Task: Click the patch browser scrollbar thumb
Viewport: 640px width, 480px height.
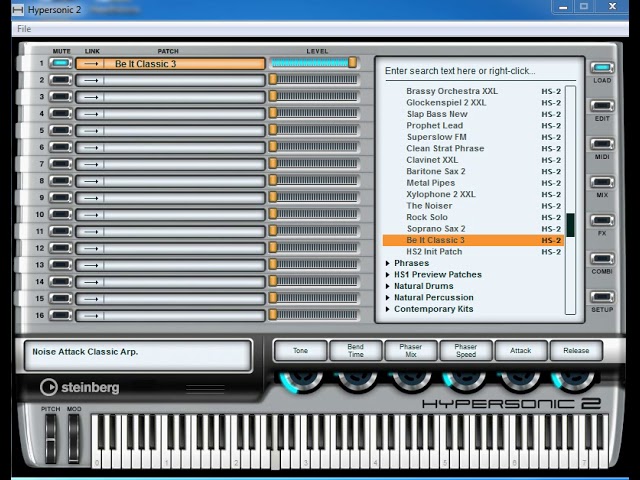Action: [570, 224]
